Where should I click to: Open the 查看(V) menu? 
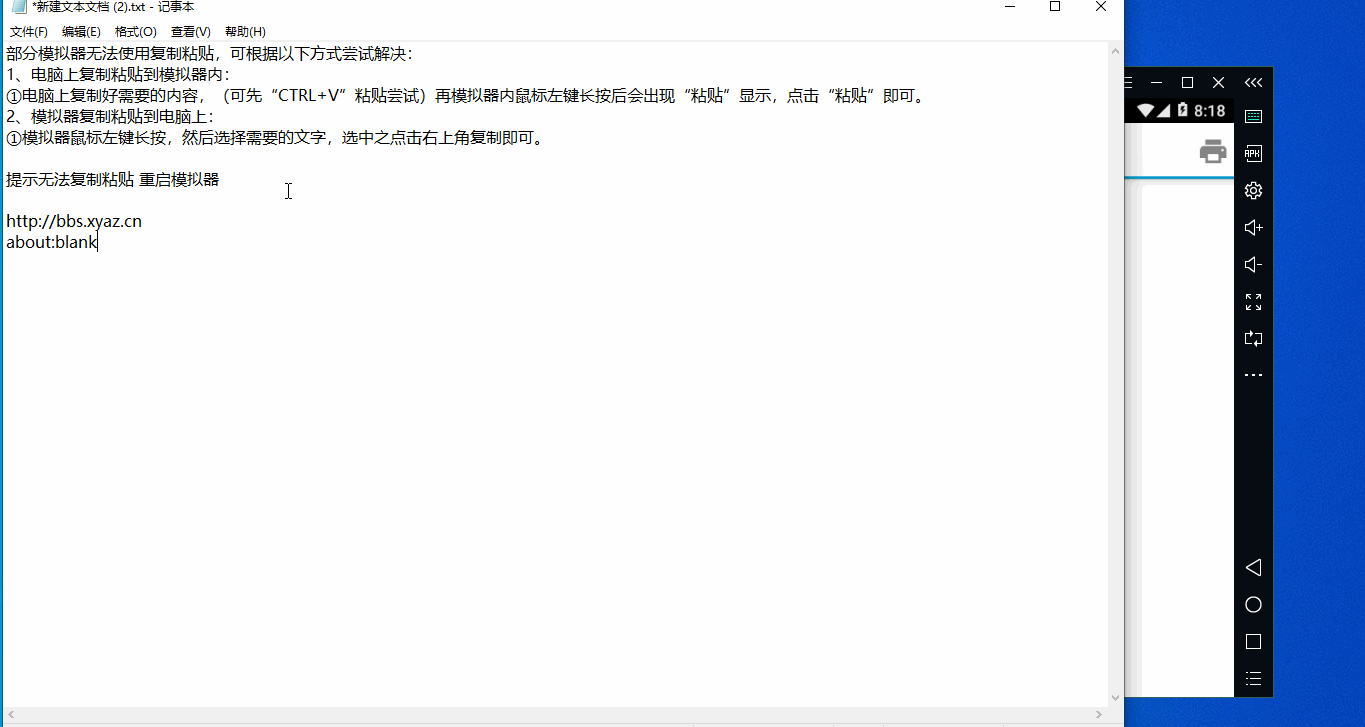point(190,32)
